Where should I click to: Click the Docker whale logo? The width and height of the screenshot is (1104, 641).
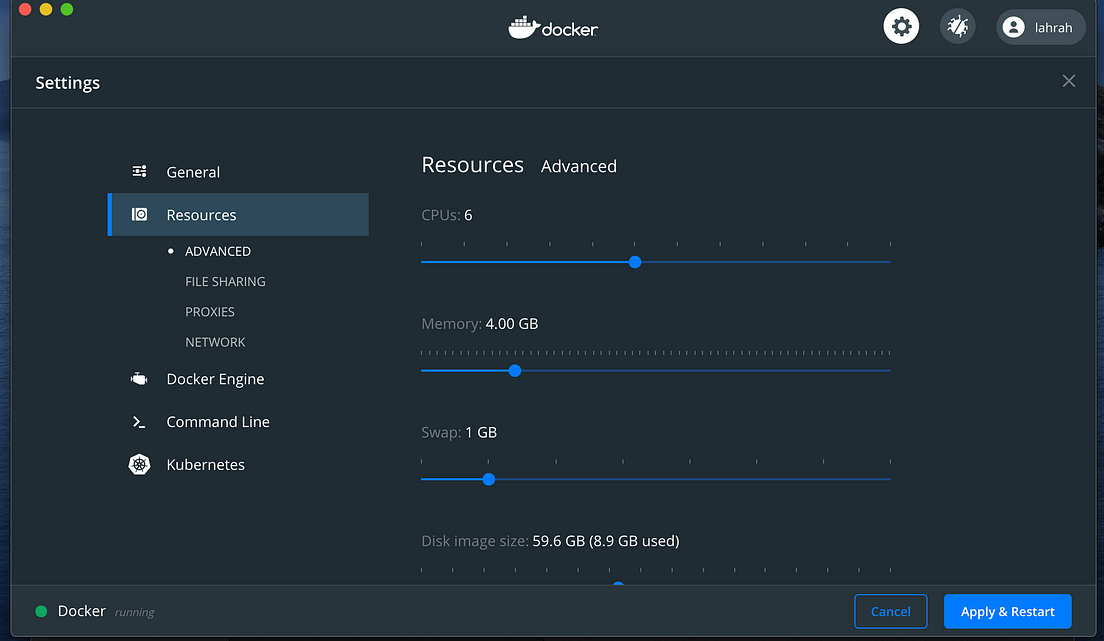[x=553, y=28]
